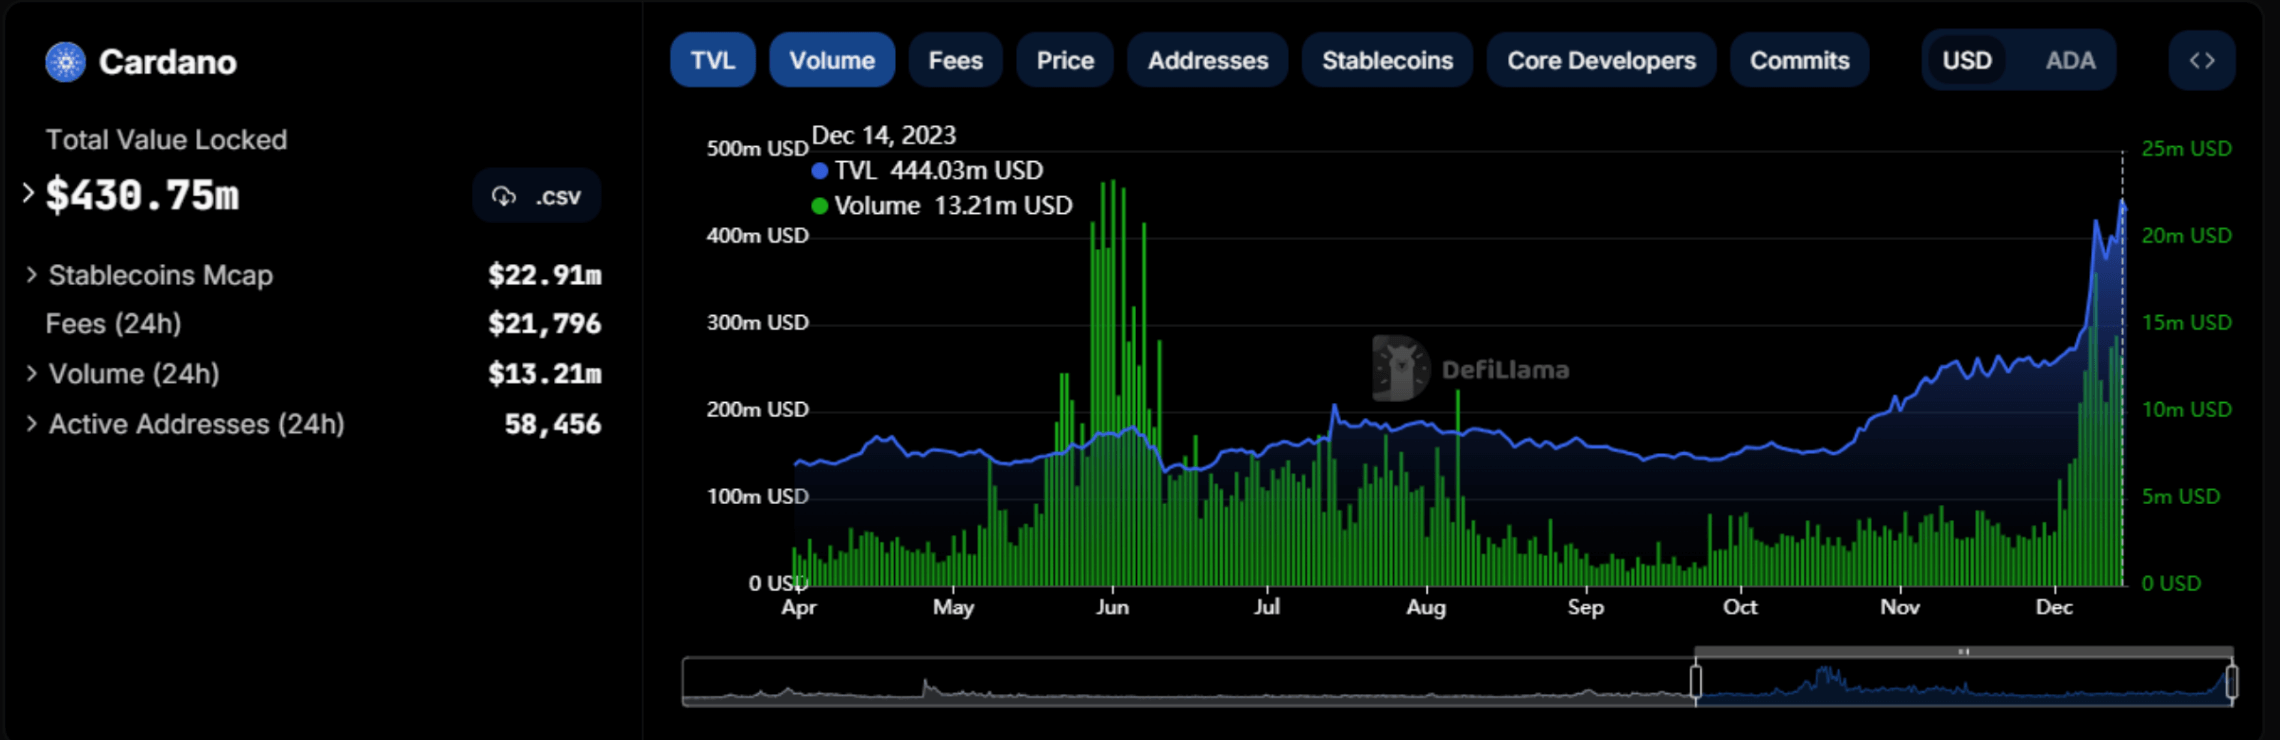Enable the Commits chart series

pyautogui.click(x=1799, y=60)
